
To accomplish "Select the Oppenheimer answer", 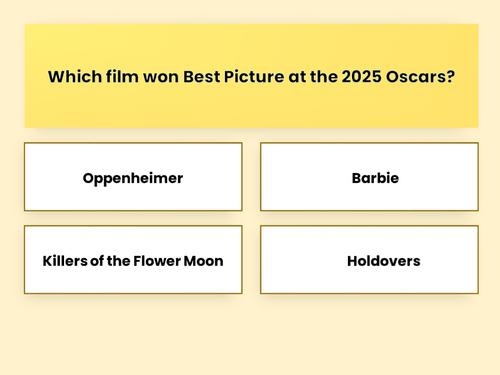I will (133, 177).
